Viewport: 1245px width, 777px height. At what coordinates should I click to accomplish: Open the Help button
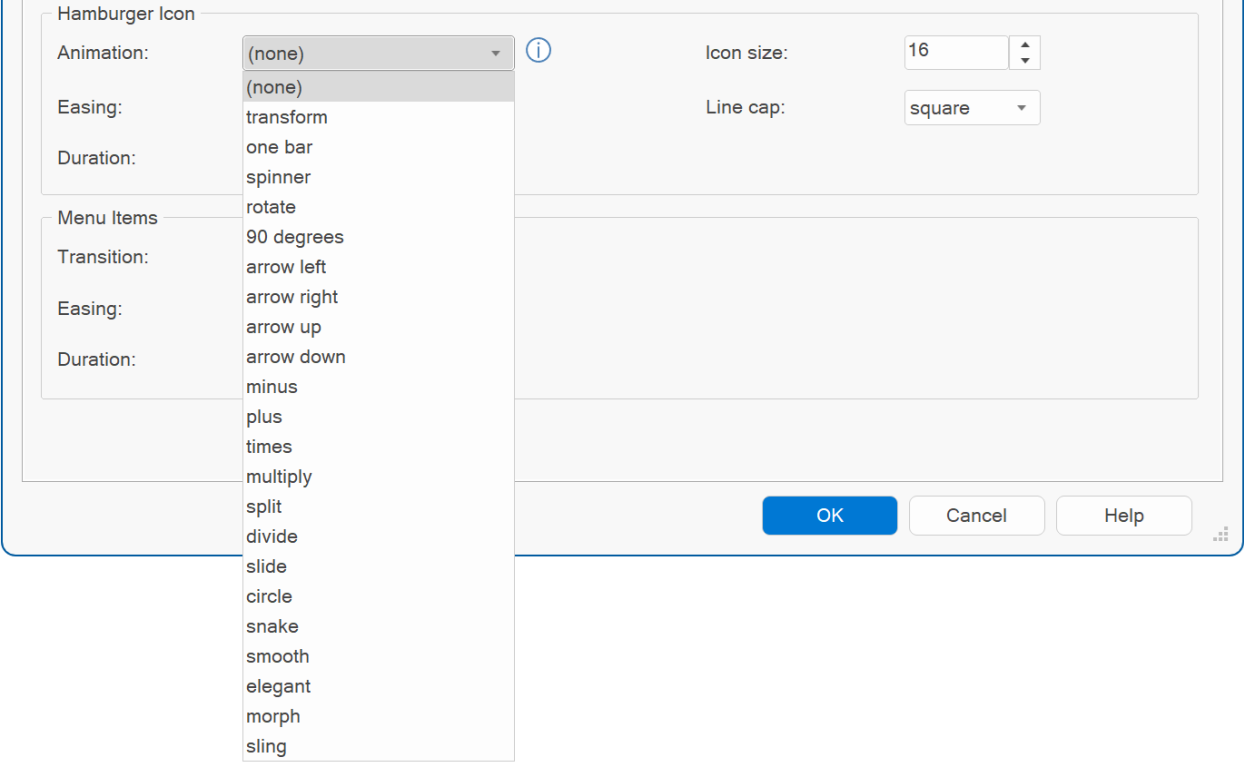pos(1123,516)
